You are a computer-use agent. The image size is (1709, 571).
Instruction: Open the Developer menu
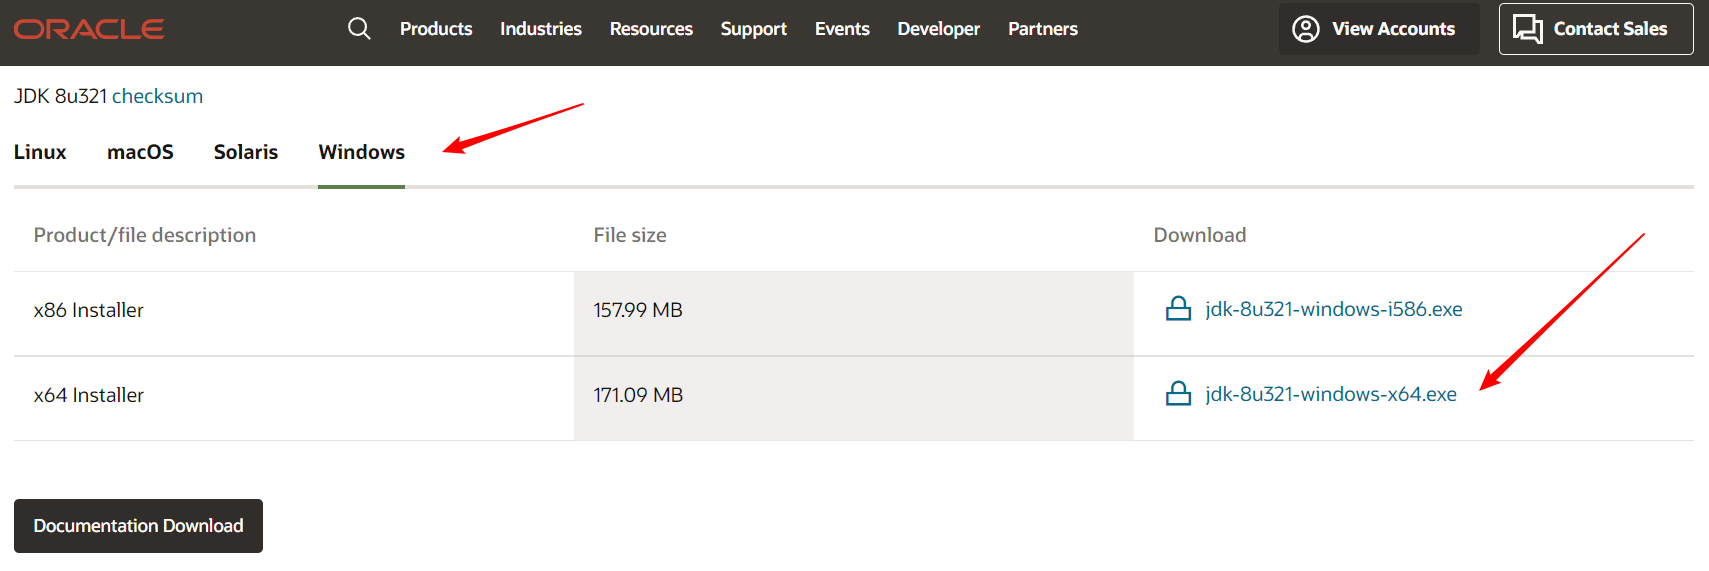938,29
